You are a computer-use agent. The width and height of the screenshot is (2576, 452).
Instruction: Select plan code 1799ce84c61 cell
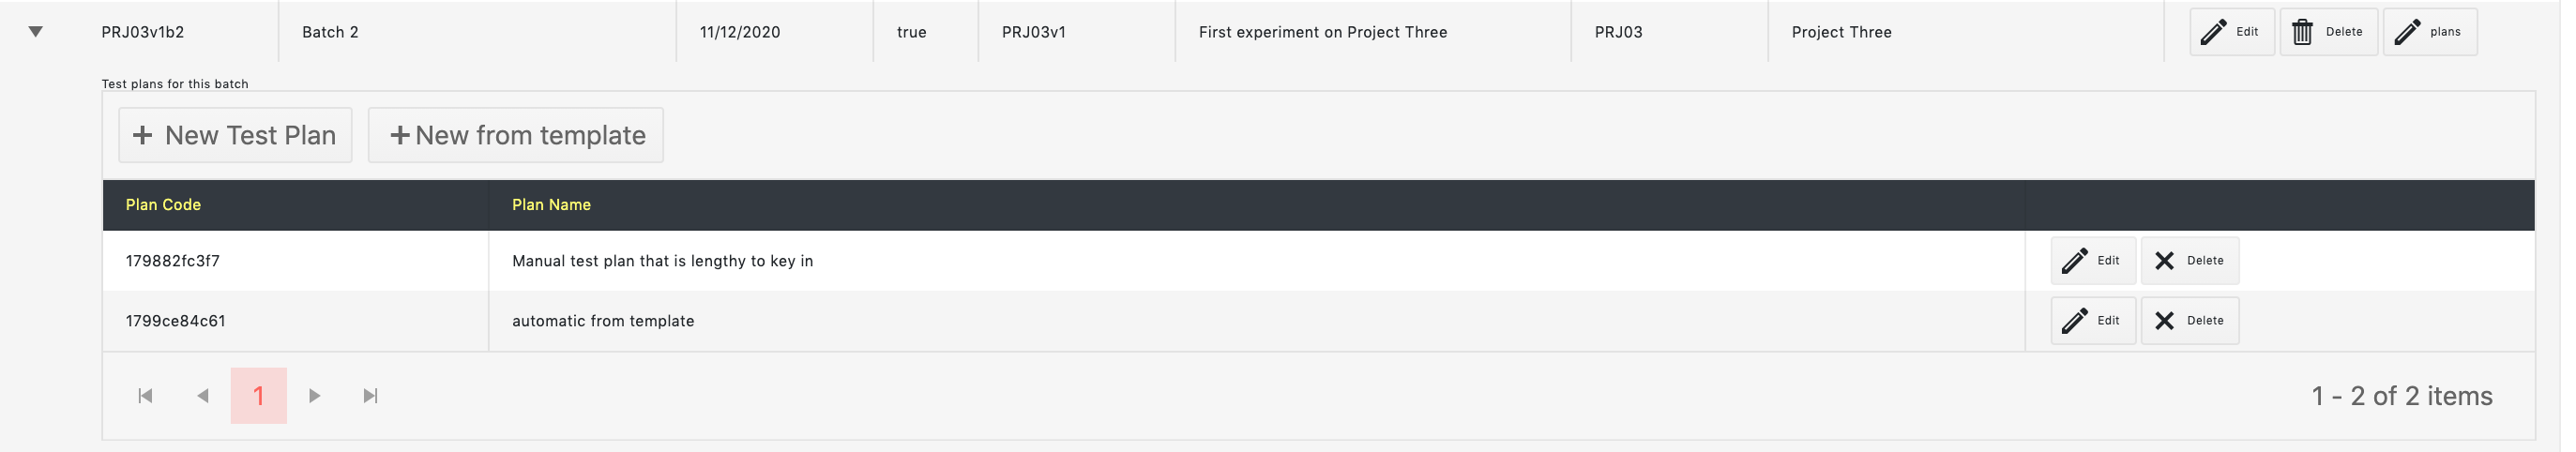(x=176, y=321)
